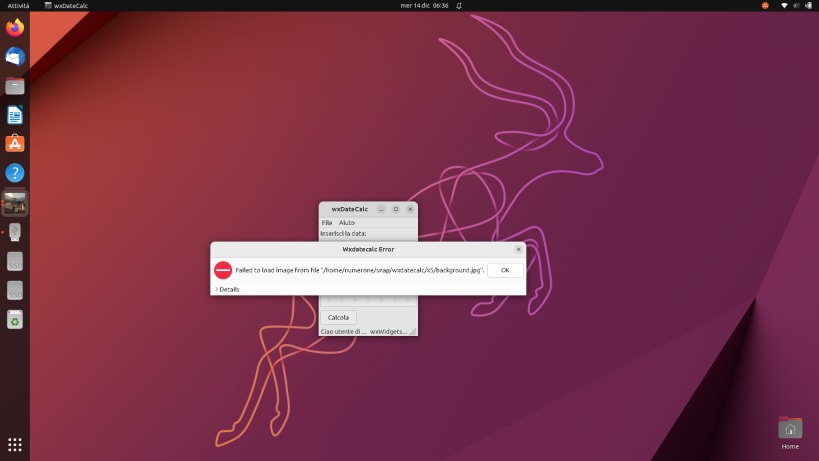The height and width of the screenshot is (461, 819).
Task: Open the first SSD drive icon
Action: point(15,261)
